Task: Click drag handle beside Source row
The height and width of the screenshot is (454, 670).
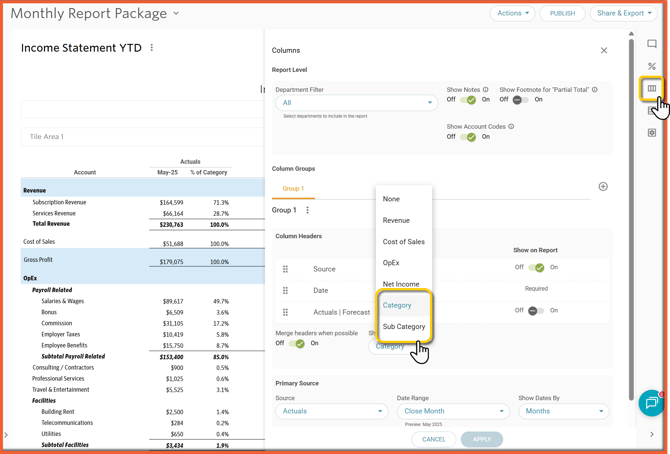Action: click(286, 269)
